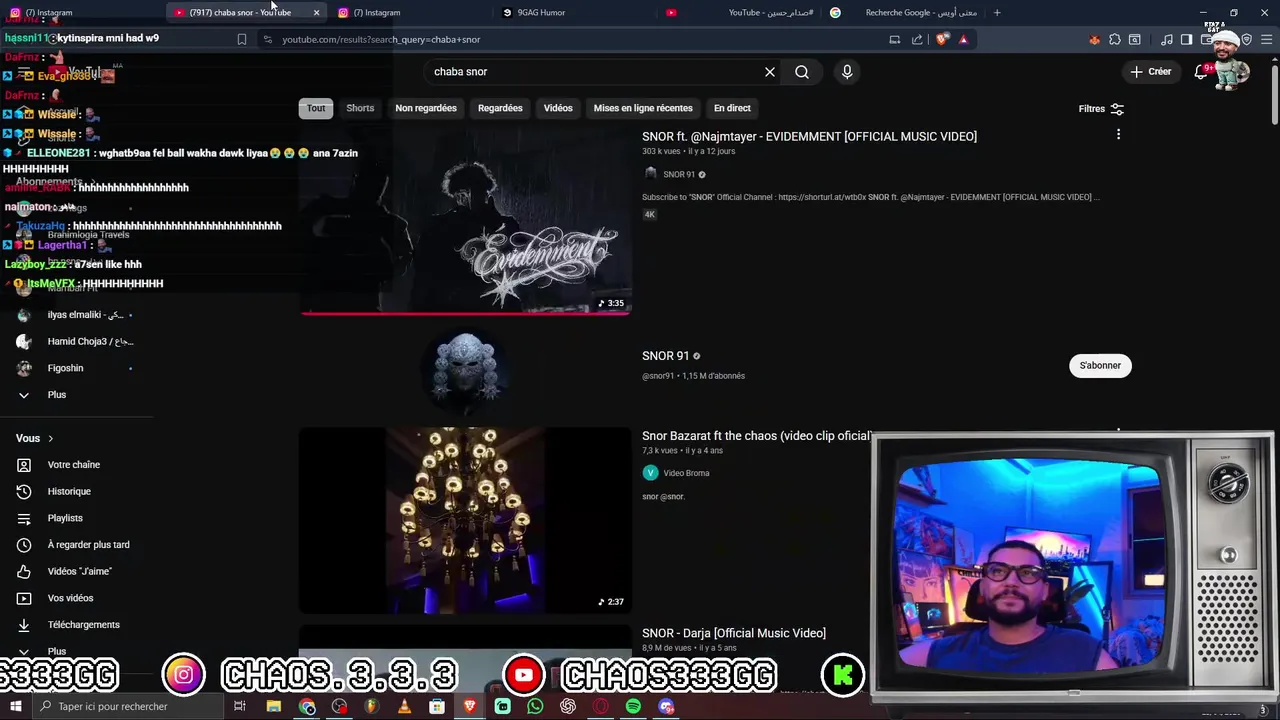The image size is (1280, 720).
Task: Open WhatsApp from the taskbar
Action: 535,706
